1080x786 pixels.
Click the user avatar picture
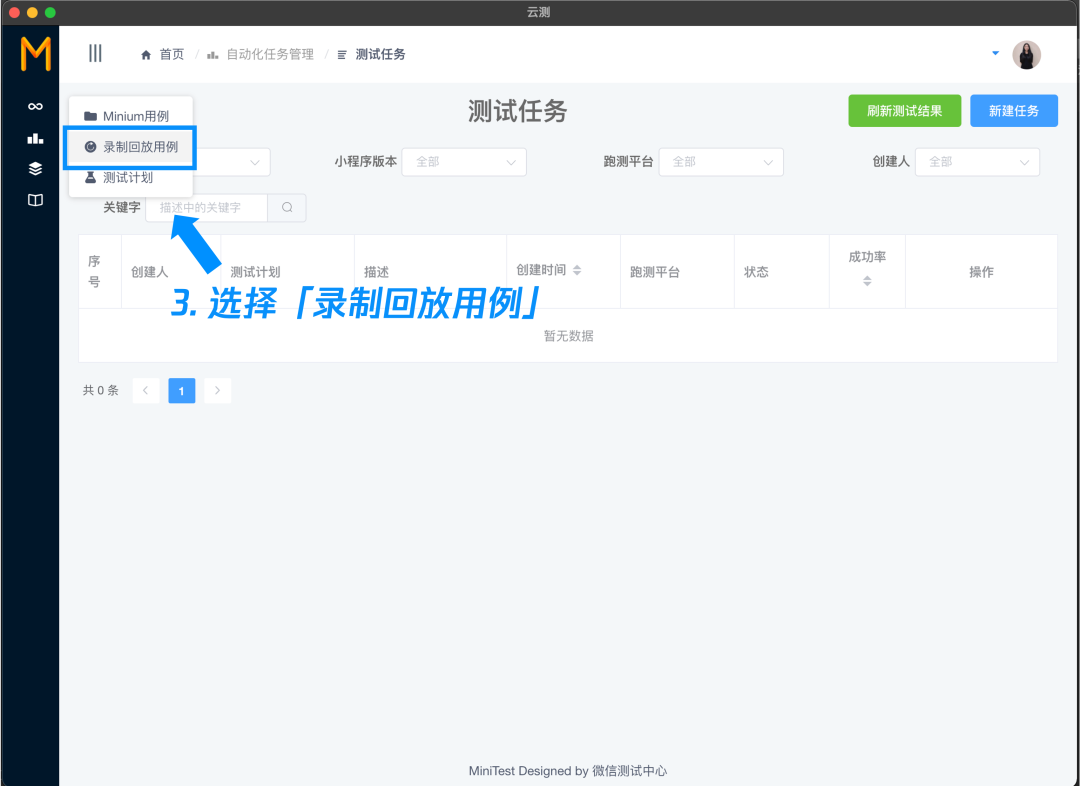[1026, 54]
